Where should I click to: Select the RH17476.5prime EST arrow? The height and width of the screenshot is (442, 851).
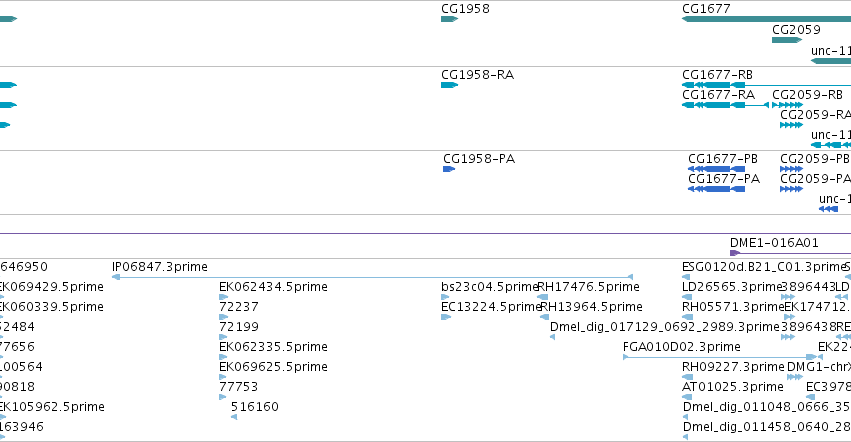pyautogui.click(x=542, y=297)
